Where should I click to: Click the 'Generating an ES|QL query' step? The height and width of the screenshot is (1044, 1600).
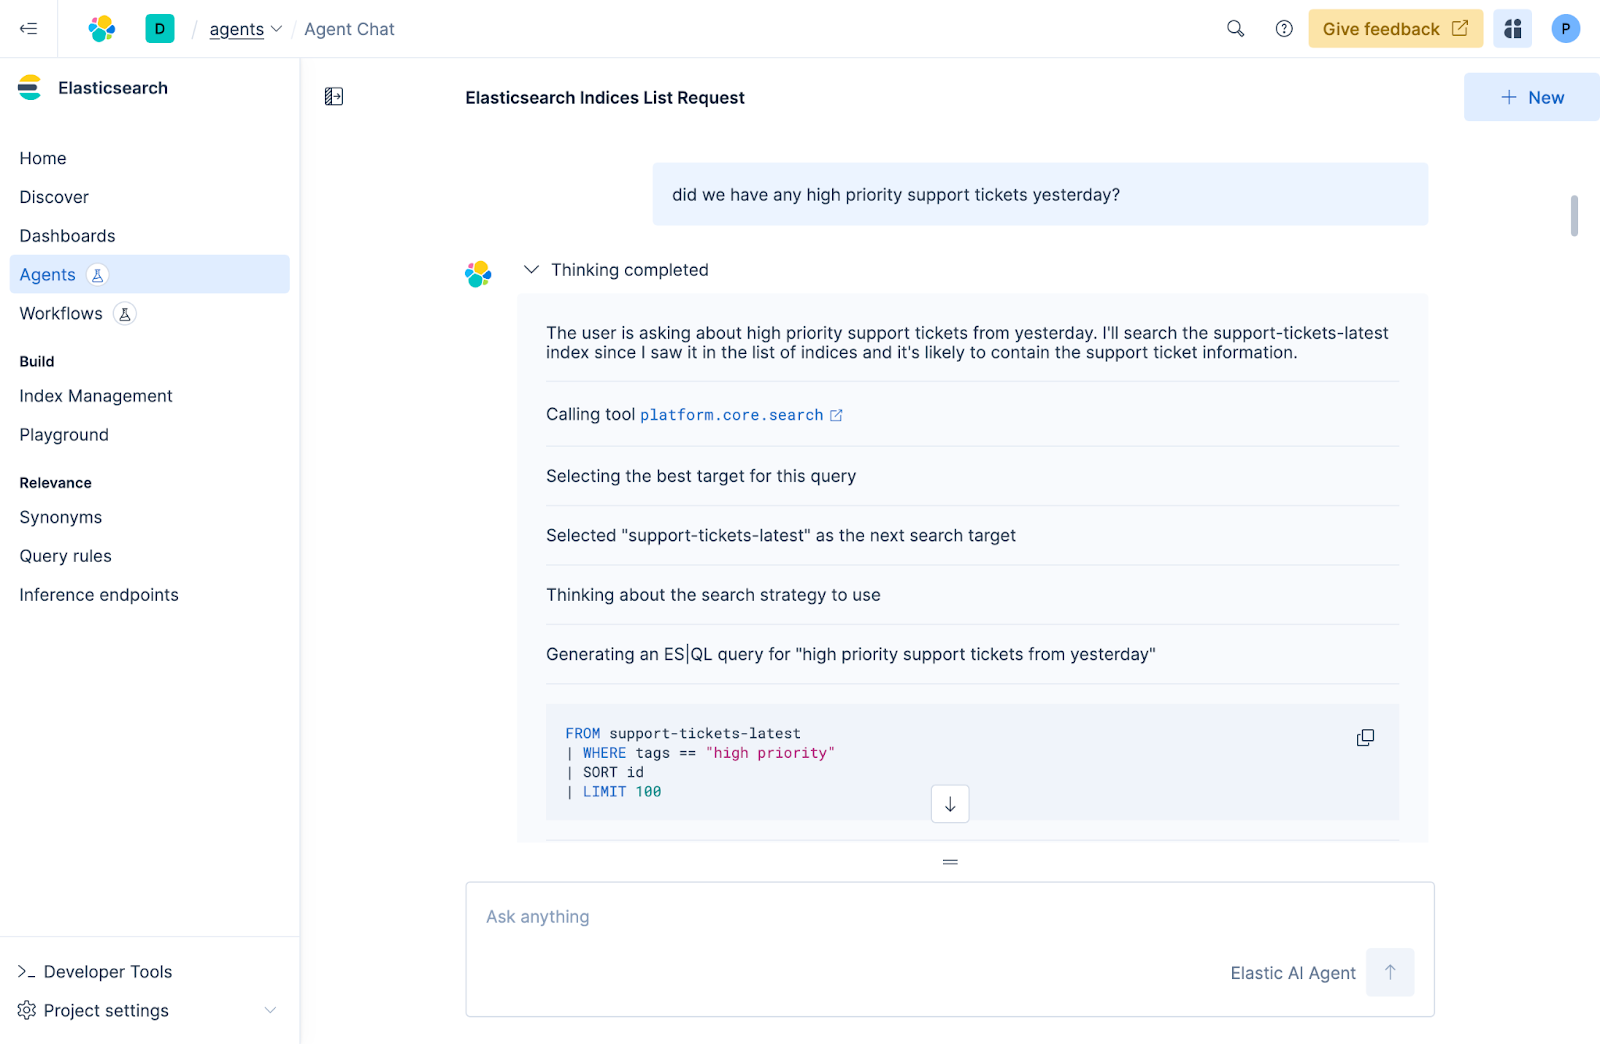pyautogui.click(x=851, y=654)
